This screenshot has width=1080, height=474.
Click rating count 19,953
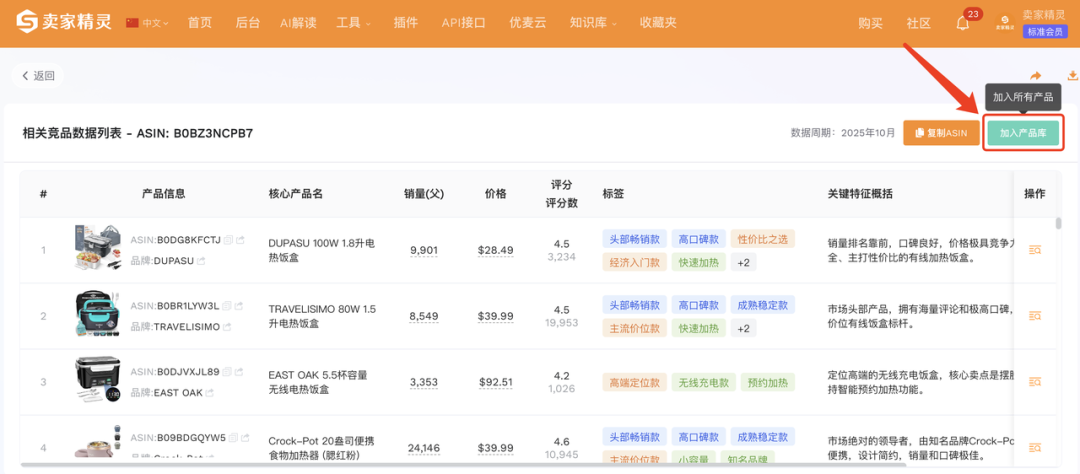pyautogui.click(x=561, y=322)
